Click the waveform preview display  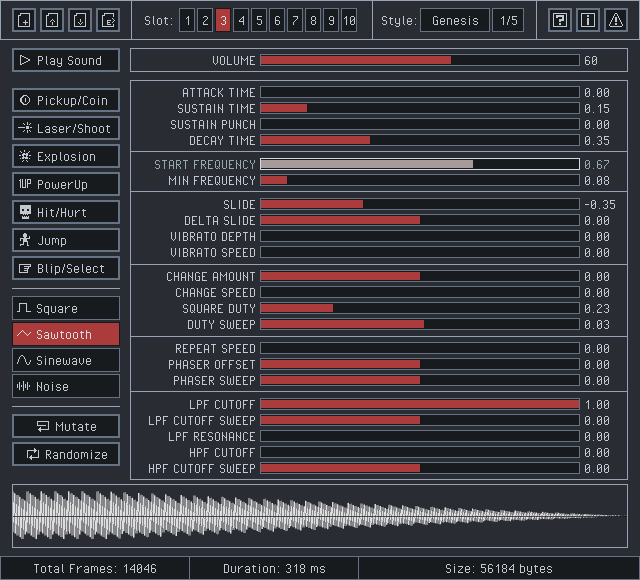point(320,516)
